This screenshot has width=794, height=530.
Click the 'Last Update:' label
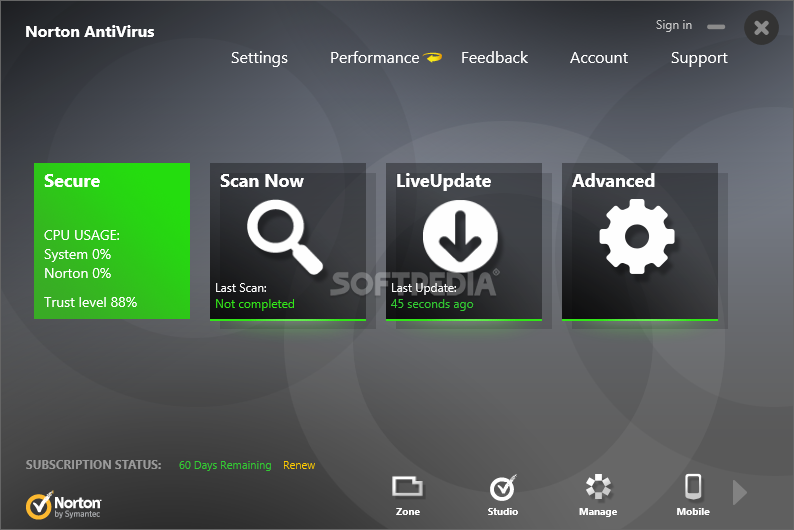[424, 288]
